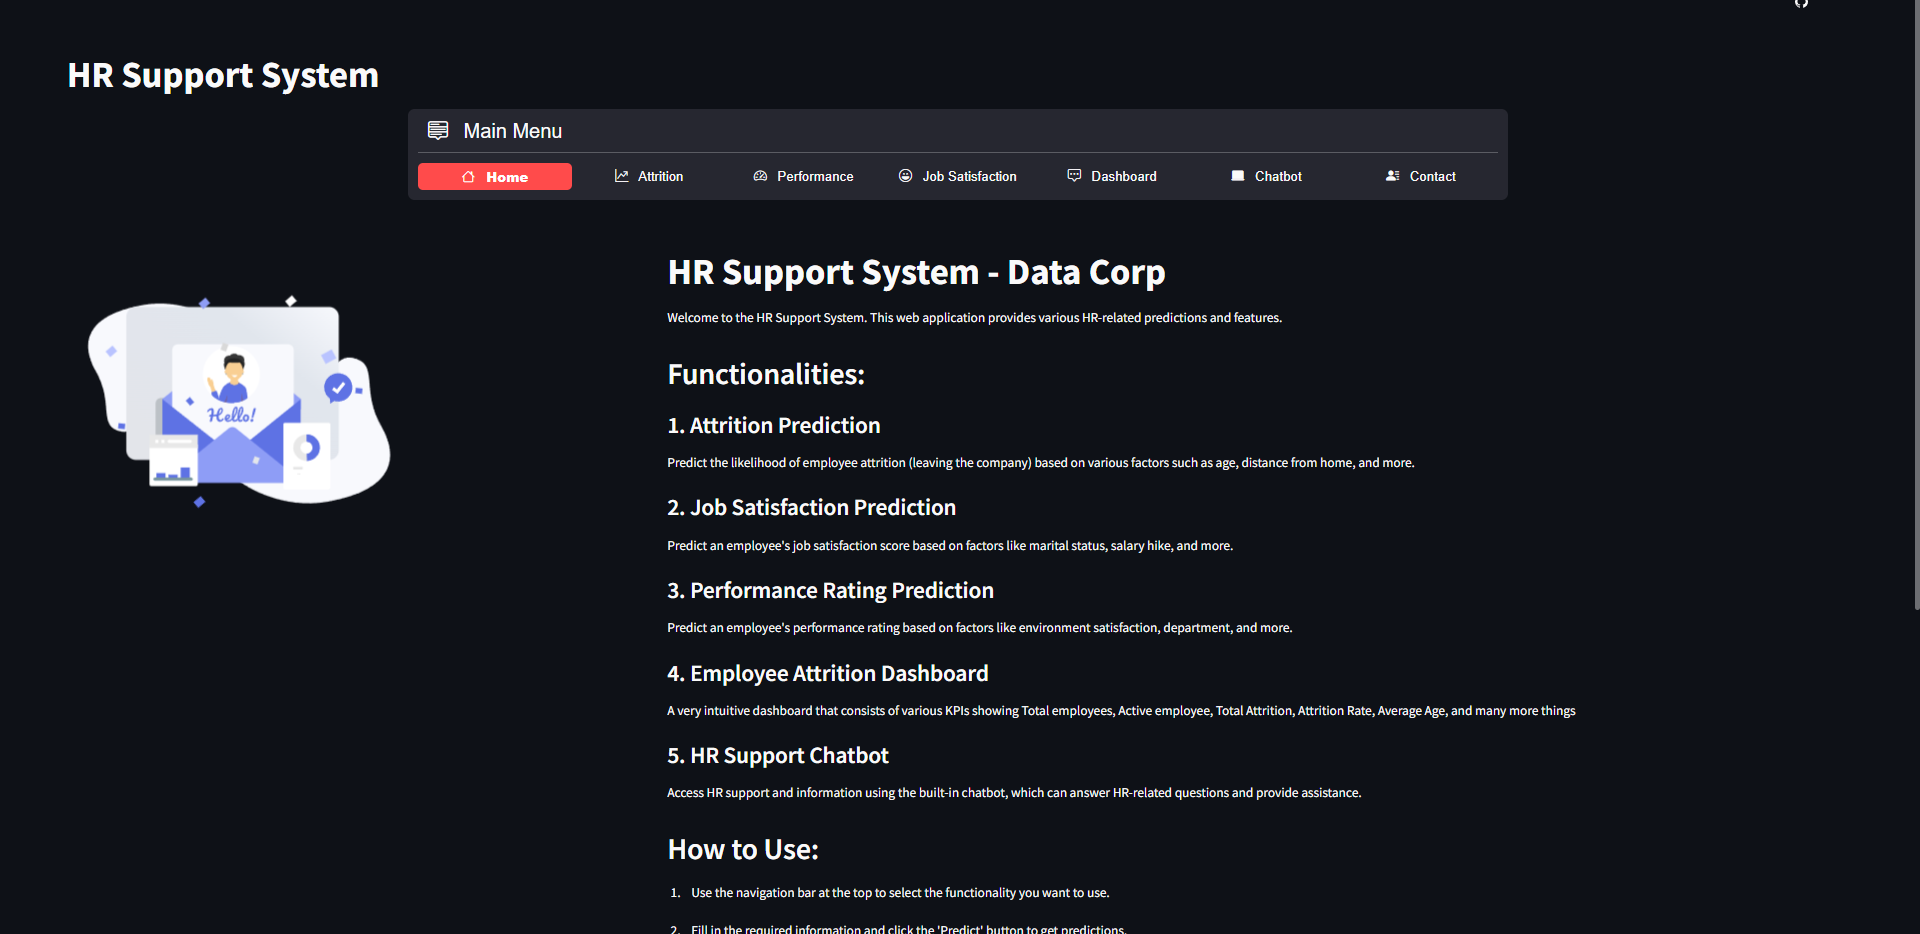The height and width of the screenshot is (934, 1920).
Task: Click the chat bubble icon next to Dashboard
Action: (x=1073, y=175)
